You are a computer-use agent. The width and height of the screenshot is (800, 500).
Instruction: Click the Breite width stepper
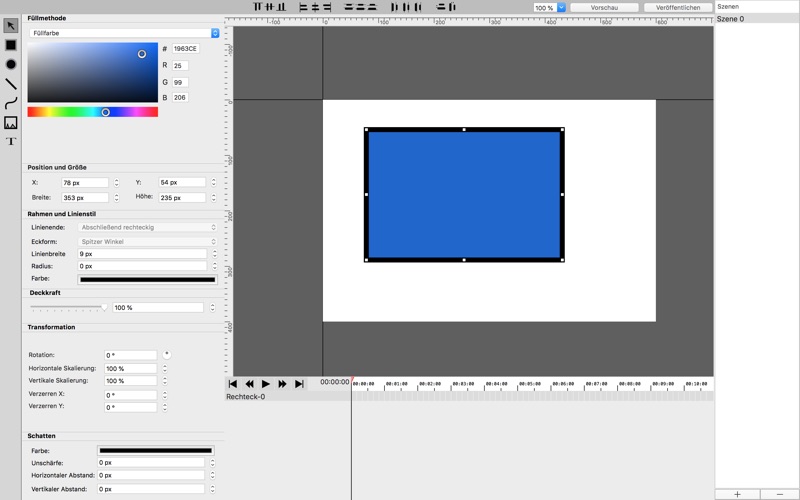point(116,197)
